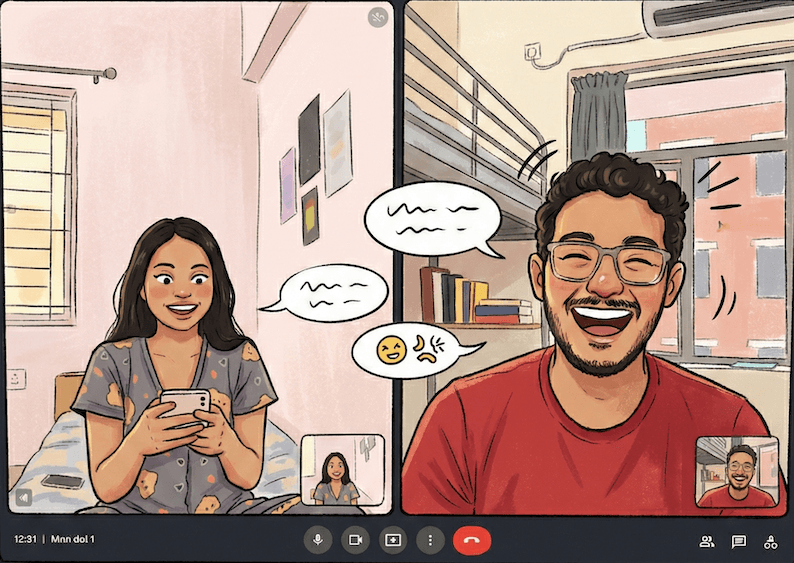Click the meeting name 'Mnn dol 1'
Screen dimensions: 794x563
[73, 540]
